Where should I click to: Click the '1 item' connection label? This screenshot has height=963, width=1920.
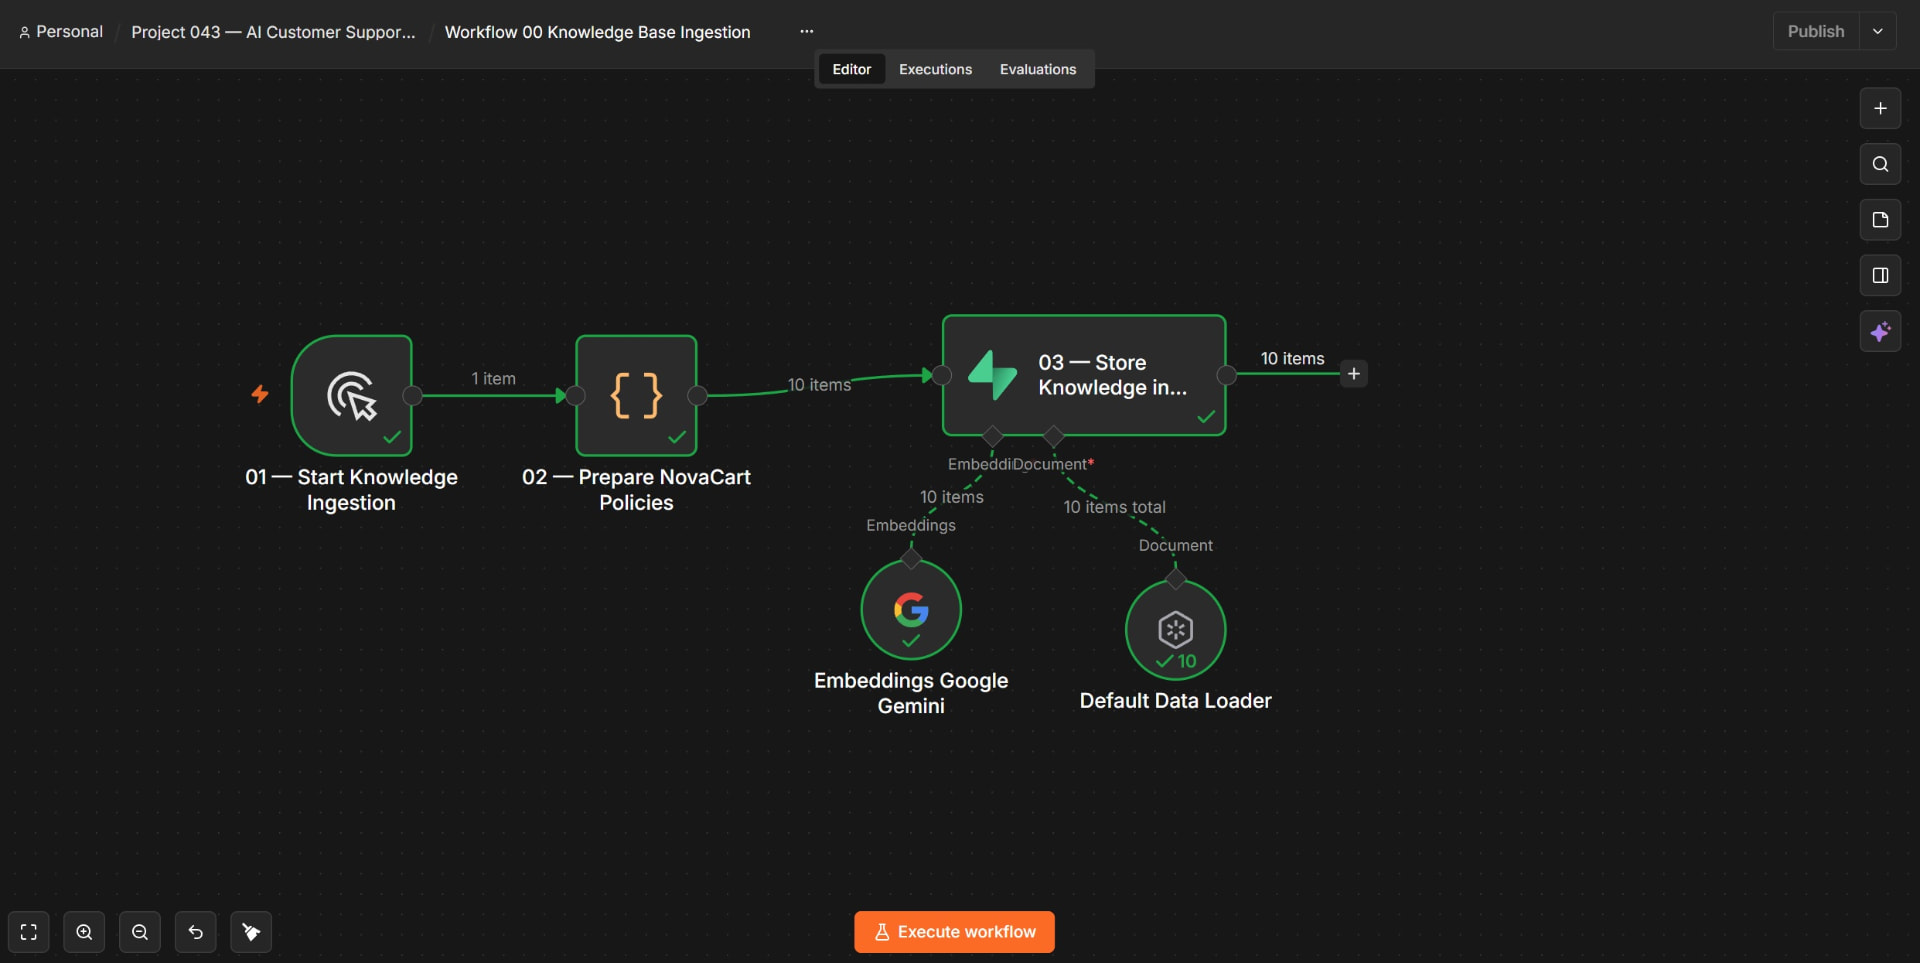point(494,379)
